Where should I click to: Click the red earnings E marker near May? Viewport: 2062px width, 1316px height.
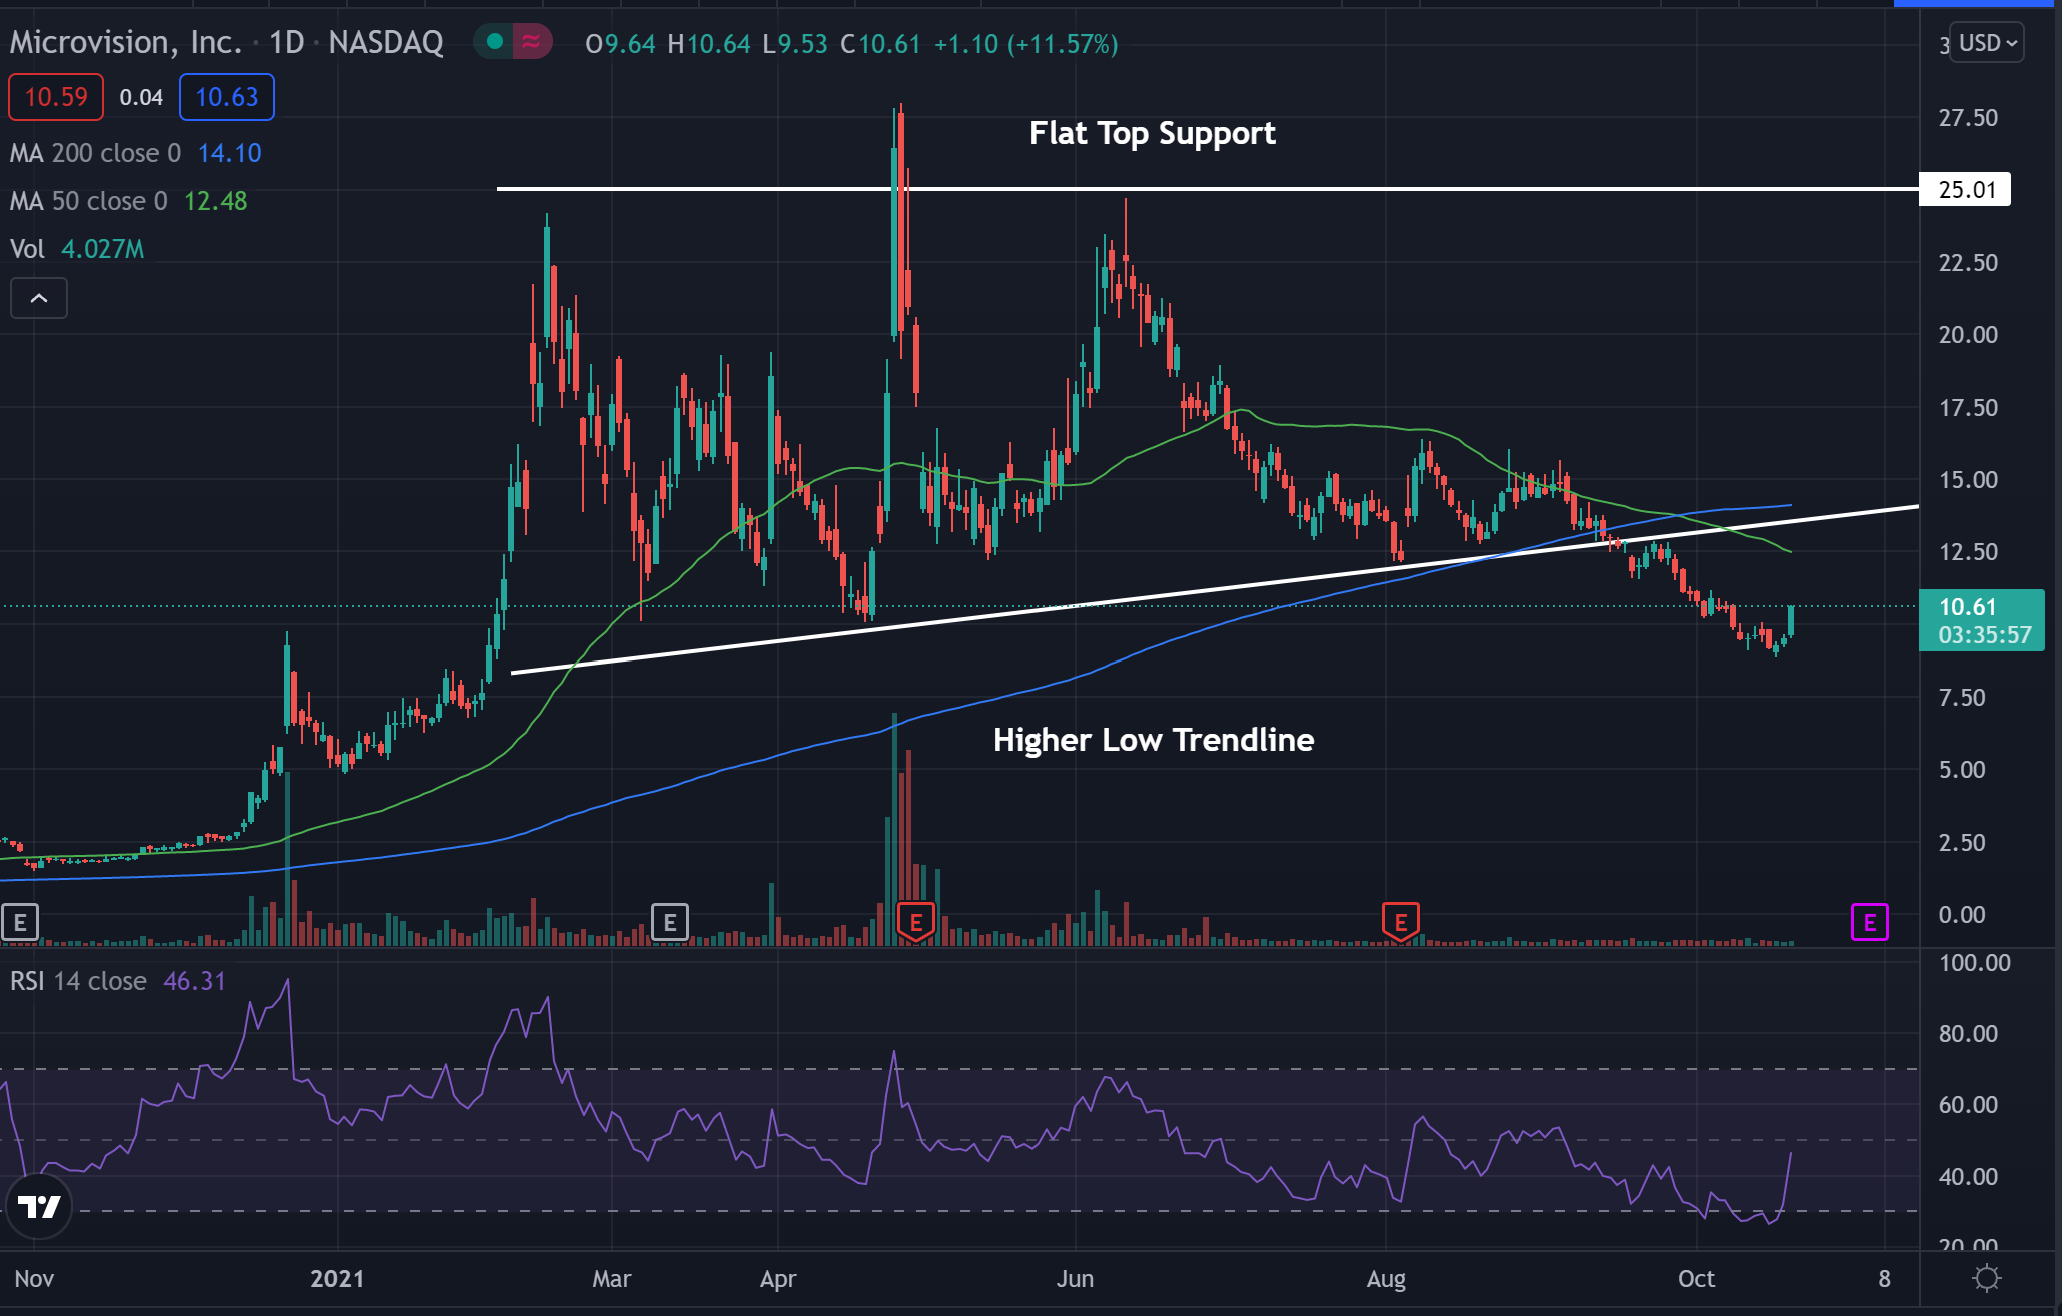click(x=915, y=922)
